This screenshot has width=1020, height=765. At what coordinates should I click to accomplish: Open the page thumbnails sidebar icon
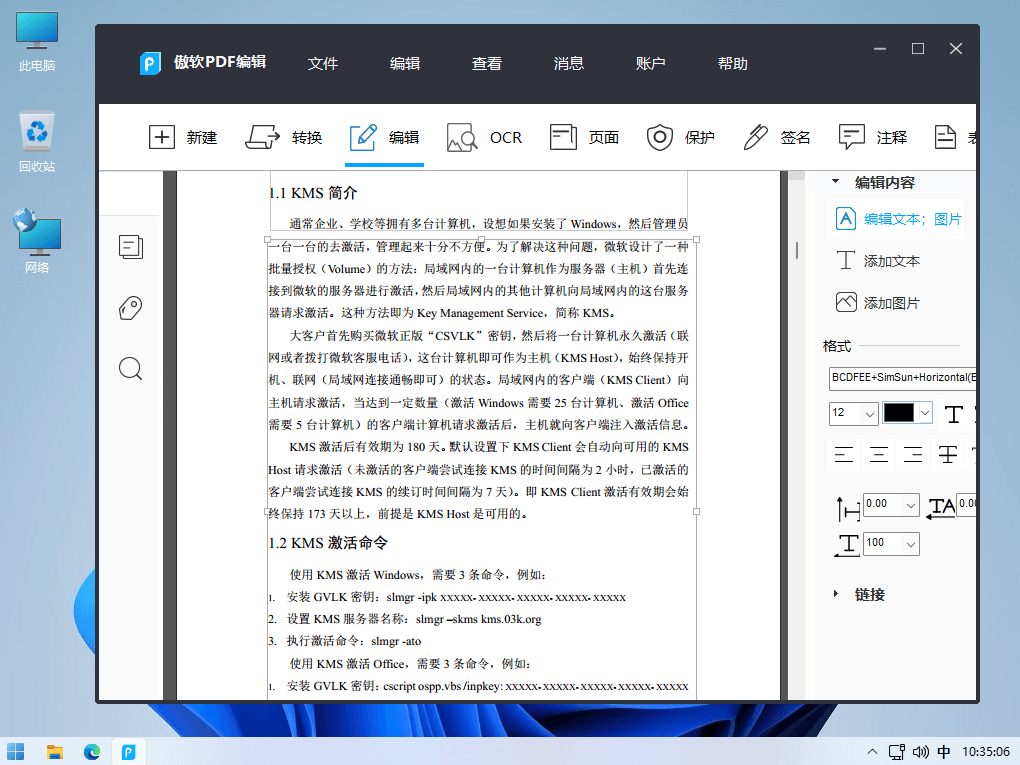[x=131, y=247]
